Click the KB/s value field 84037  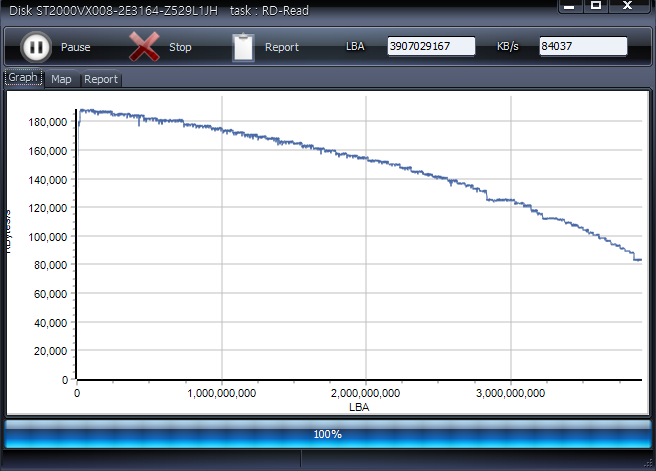[x=583, y=46]
